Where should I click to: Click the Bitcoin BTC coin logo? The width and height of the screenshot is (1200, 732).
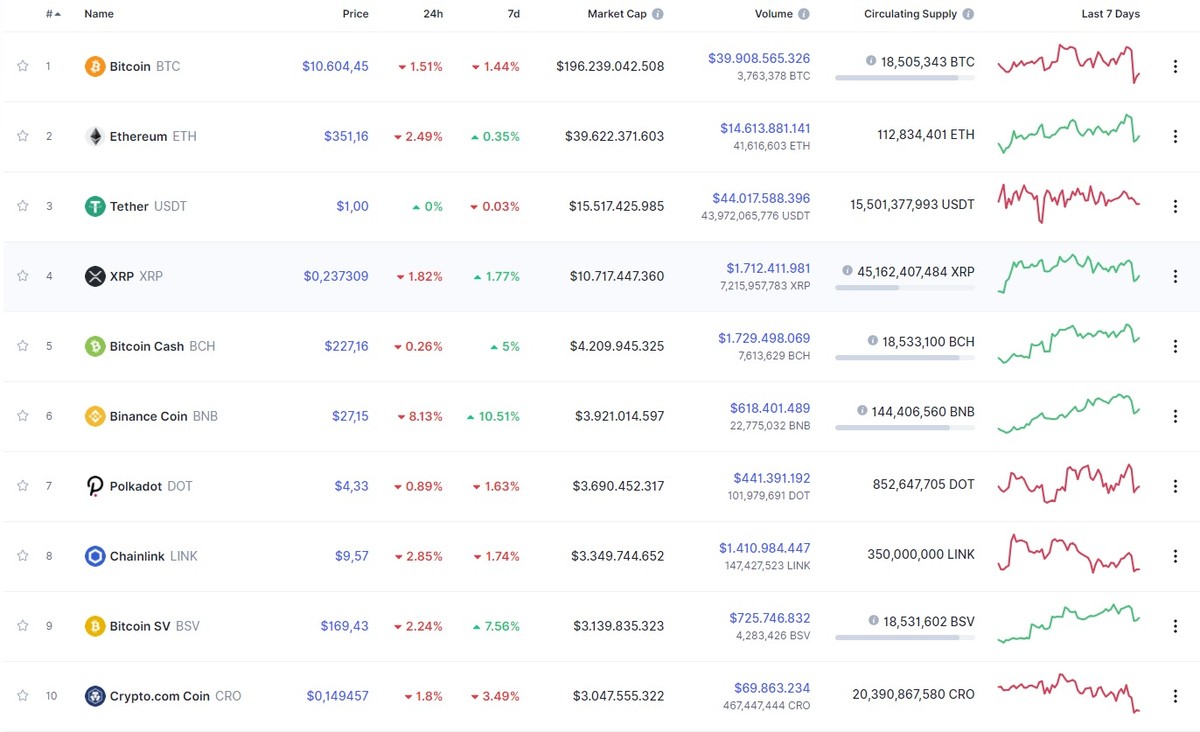point(95,66)
